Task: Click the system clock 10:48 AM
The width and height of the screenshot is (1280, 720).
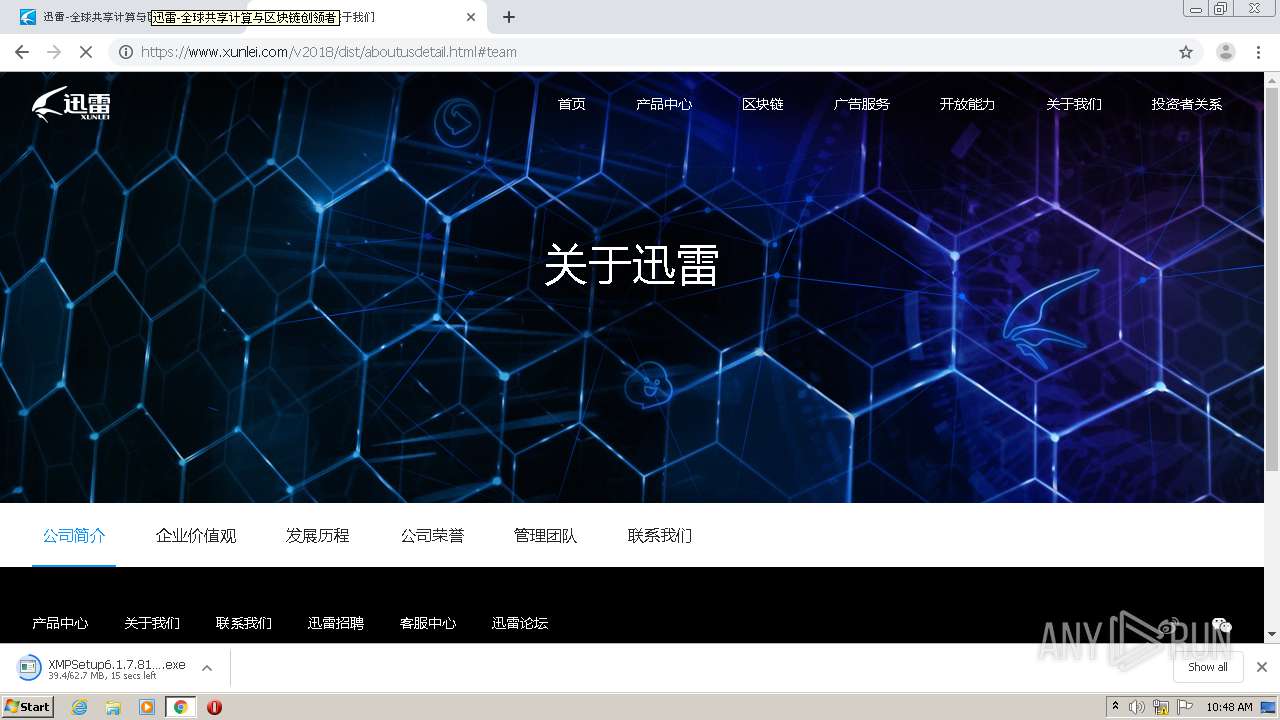Action: click(1229, 707)
